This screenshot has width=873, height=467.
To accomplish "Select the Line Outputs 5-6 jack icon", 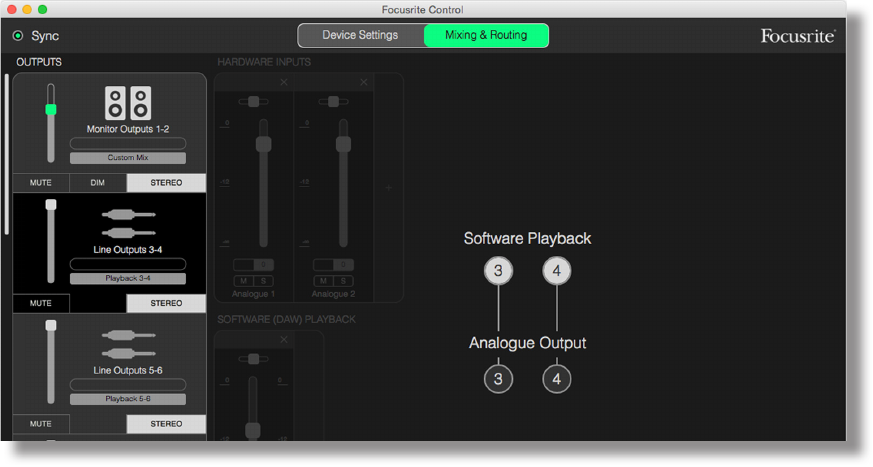I will (129, 344).
